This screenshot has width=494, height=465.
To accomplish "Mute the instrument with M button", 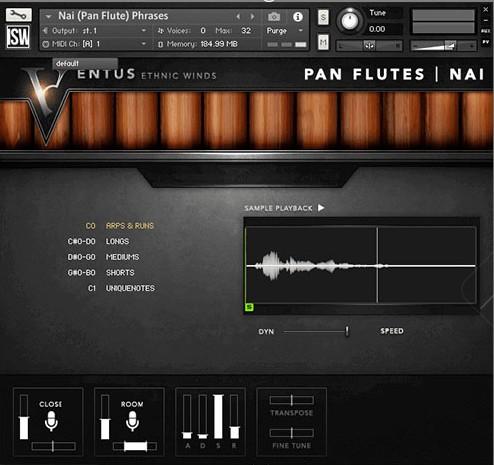I will tap(323, 42).
